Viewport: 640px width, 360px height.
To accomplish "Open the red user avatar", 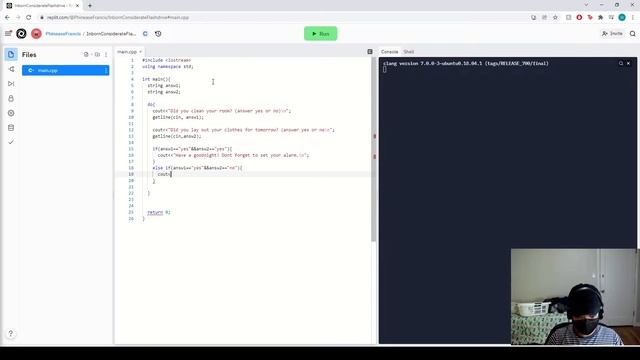I will (x=36, y=33).
